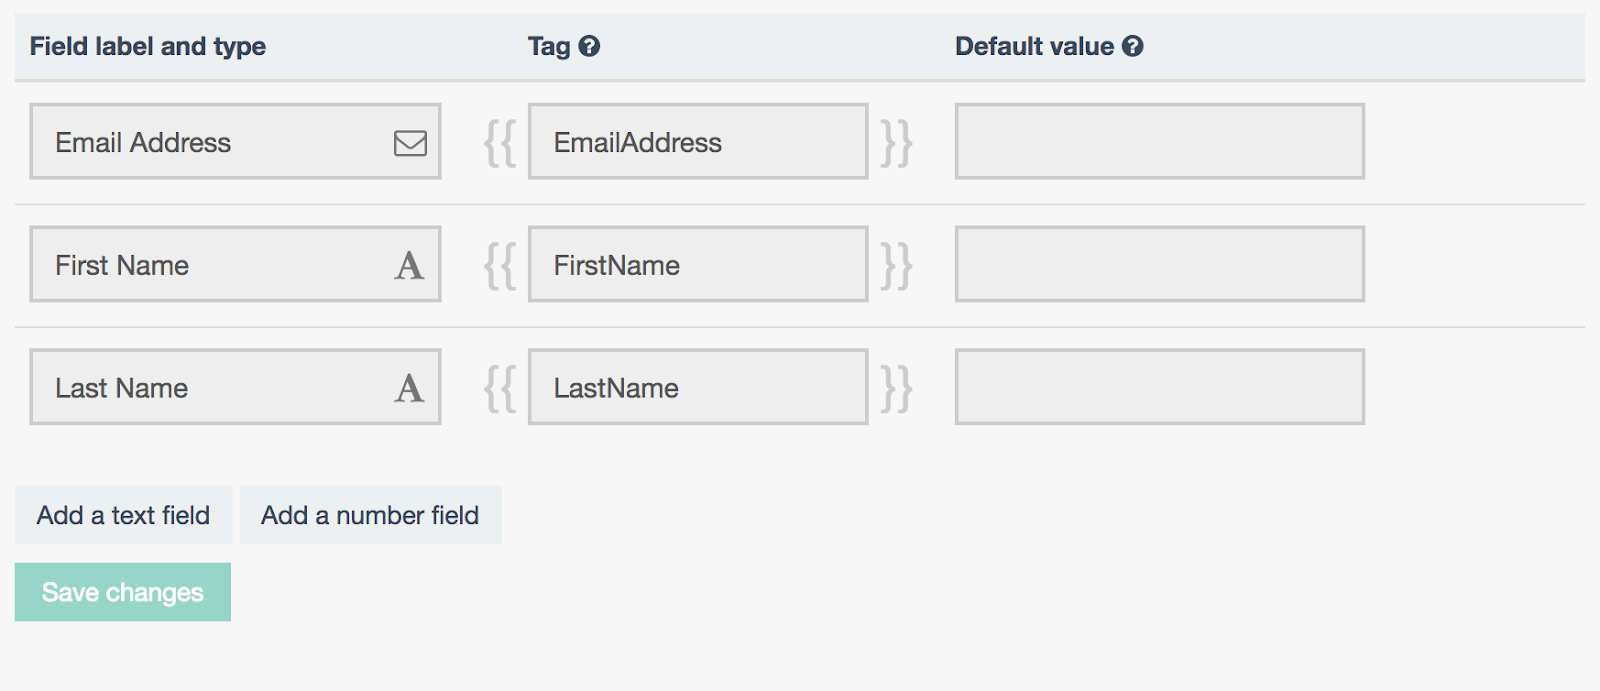Select the Last Name label field

(210, 387)
